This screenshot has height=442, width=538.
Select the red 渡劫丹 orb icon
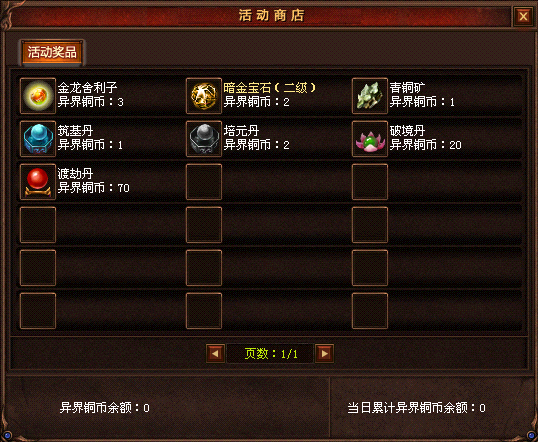[x=38, y=182]
